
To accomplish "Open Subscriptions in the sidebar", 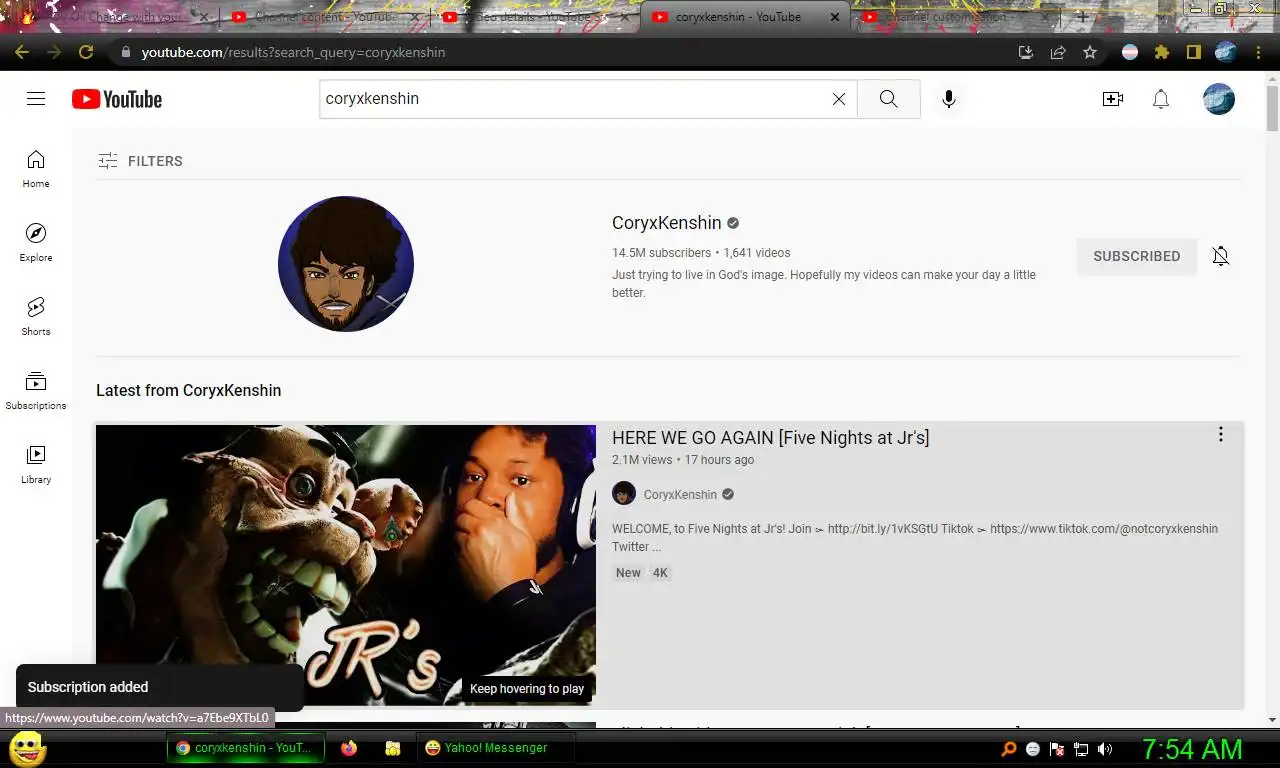I will coord(36,391).
